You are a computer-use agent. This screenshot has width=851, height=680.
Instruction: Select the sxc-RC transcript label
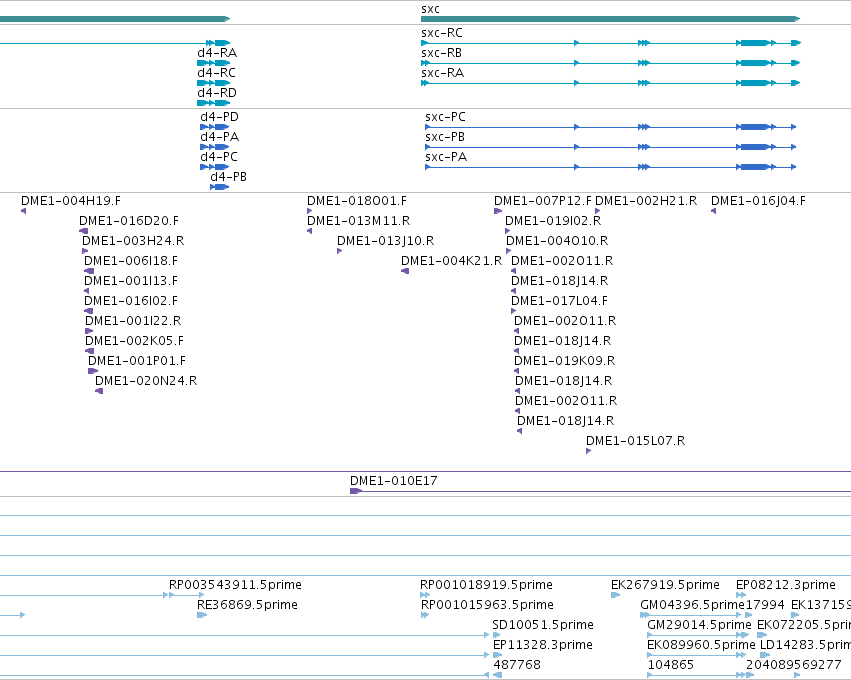[442, 33]
